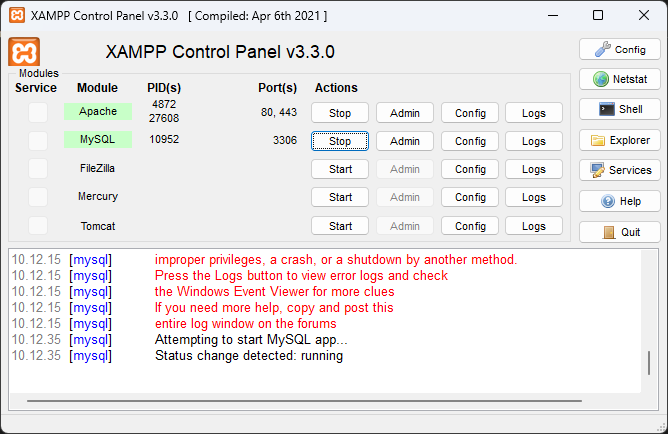View Mercury Logs
The image size is (668, 434).
(534, 197)
